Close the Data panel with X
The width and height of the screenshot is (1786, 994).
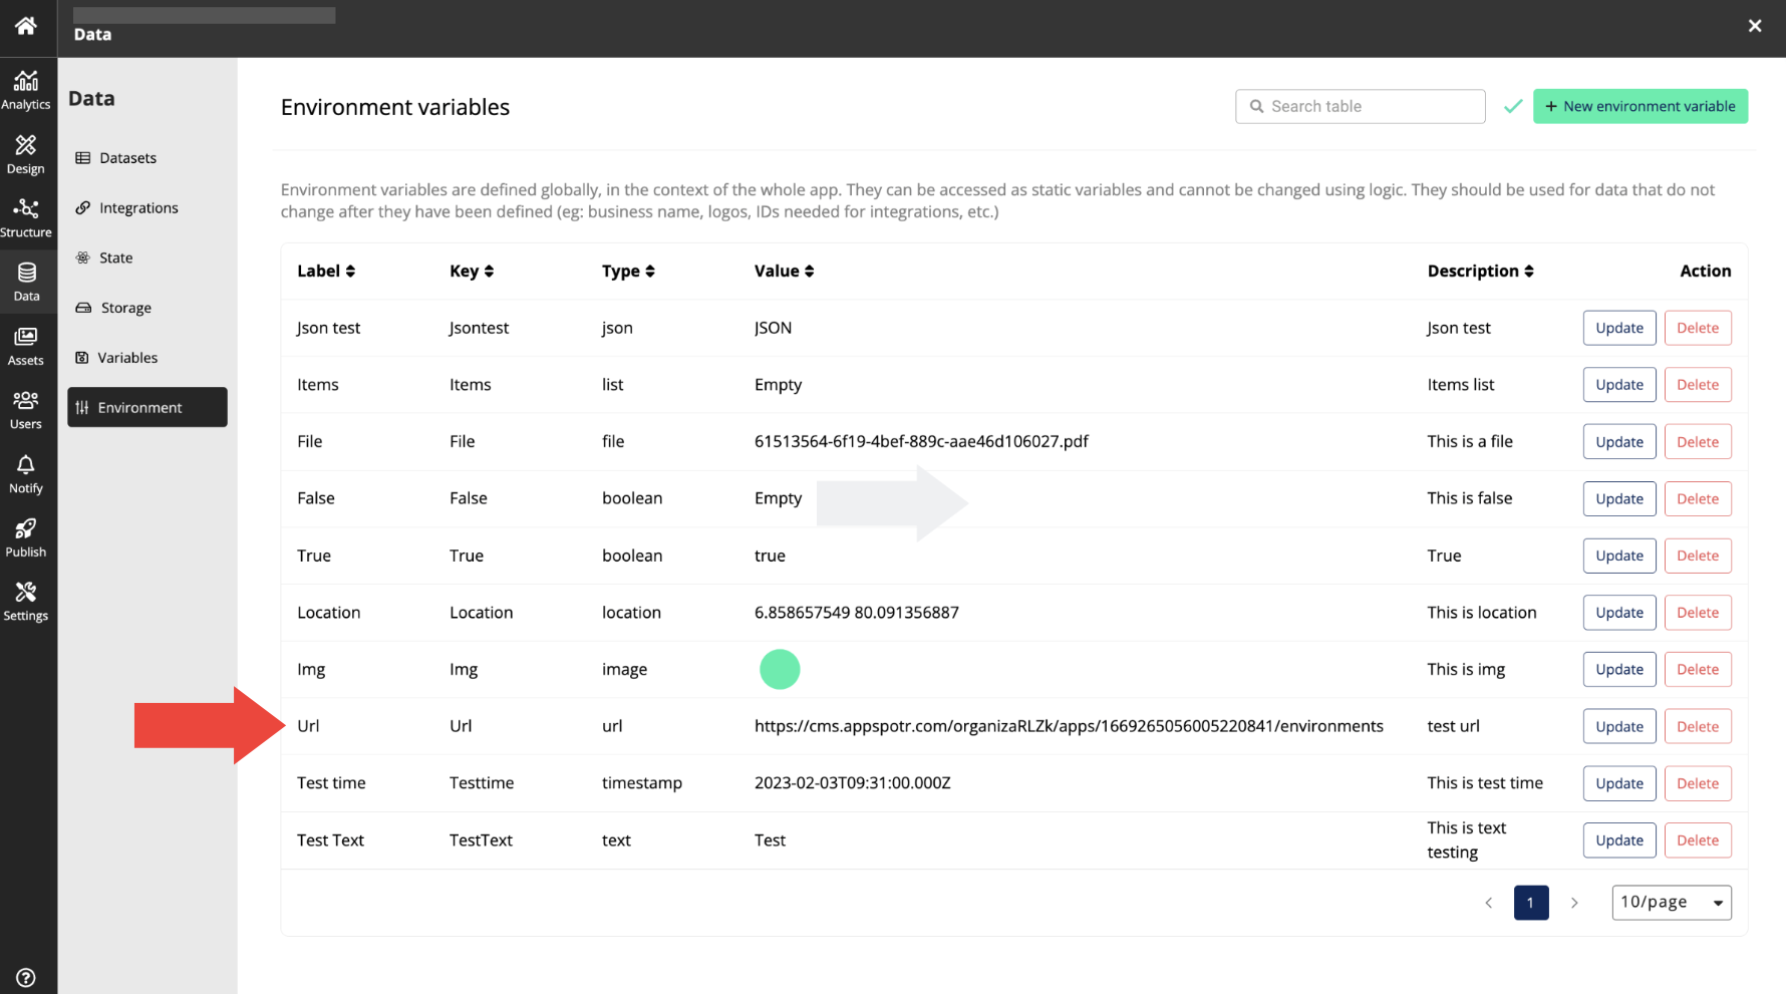(1755, 26)
